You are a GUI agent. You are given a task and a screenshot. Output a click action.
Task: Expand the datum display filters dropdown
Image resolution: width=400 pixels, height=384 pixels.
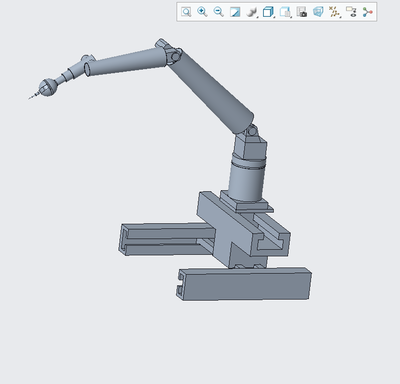pyautogui.click(x=334, y=12)
